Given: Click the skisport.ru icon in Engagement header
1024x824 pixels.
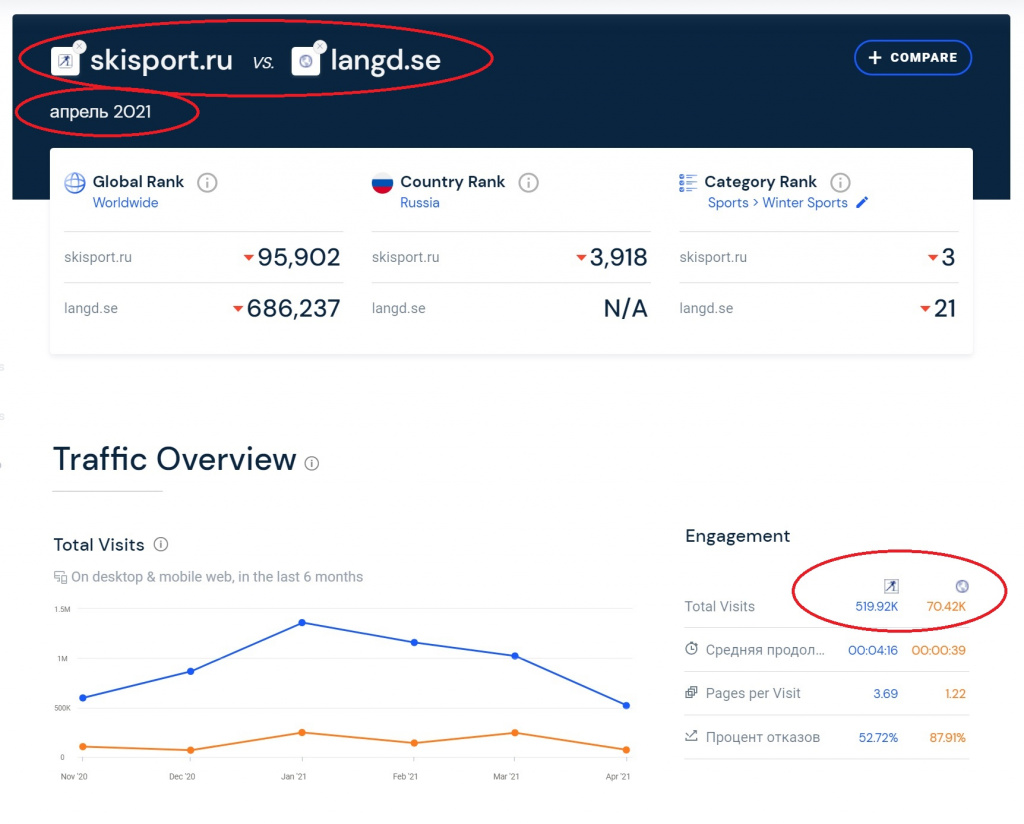Looking at the screenshot, I should tap(891, 586).
